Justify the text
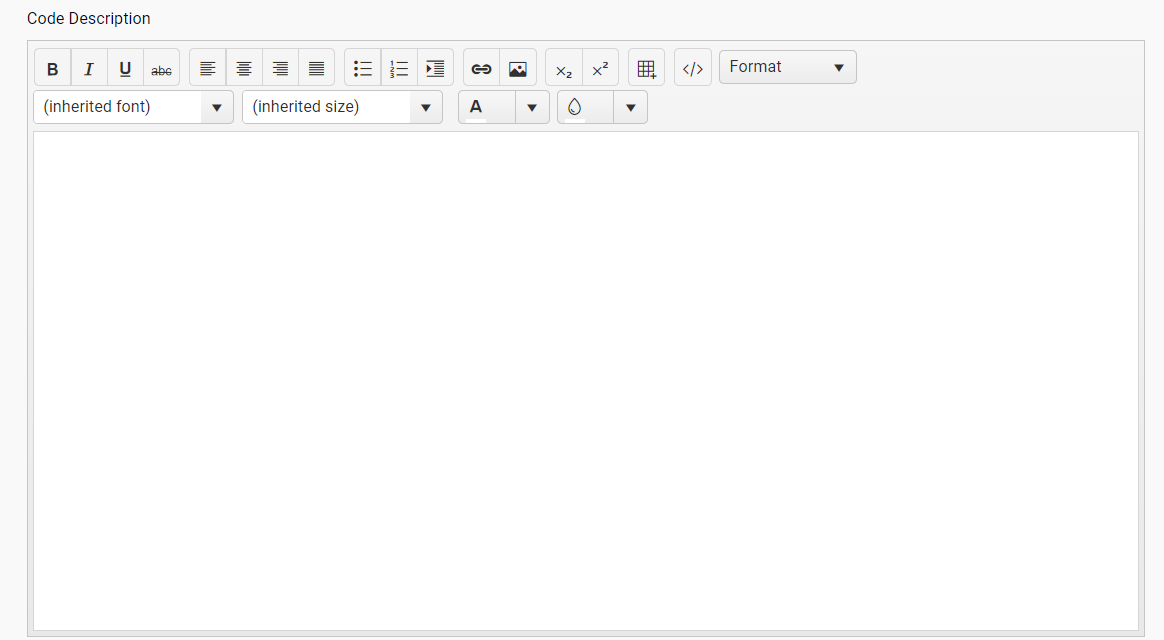1164x640 pixels. click(316, 68)
